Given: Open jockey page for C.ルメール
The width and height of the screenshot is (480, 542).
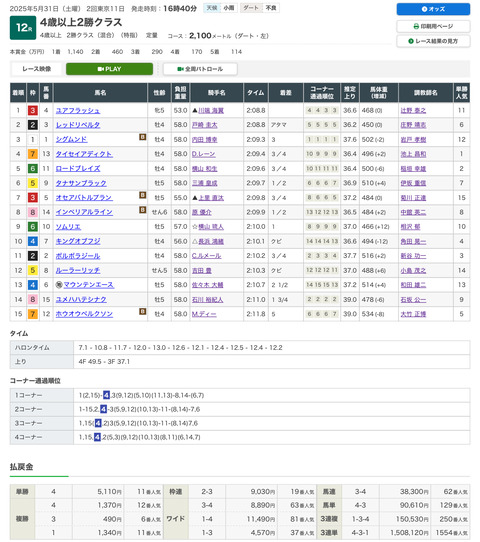Looking at the screenshot, I should [x=206, y=256].
